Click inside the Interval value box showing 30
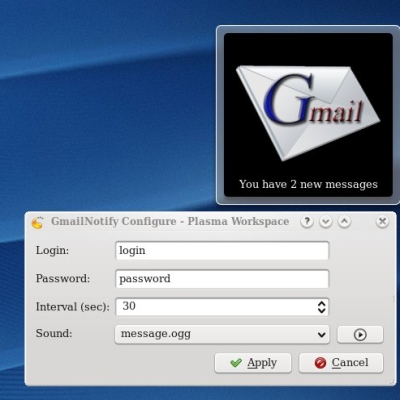Image resolution: width=400 pixels, height=400 pixels. coord(216,307)
